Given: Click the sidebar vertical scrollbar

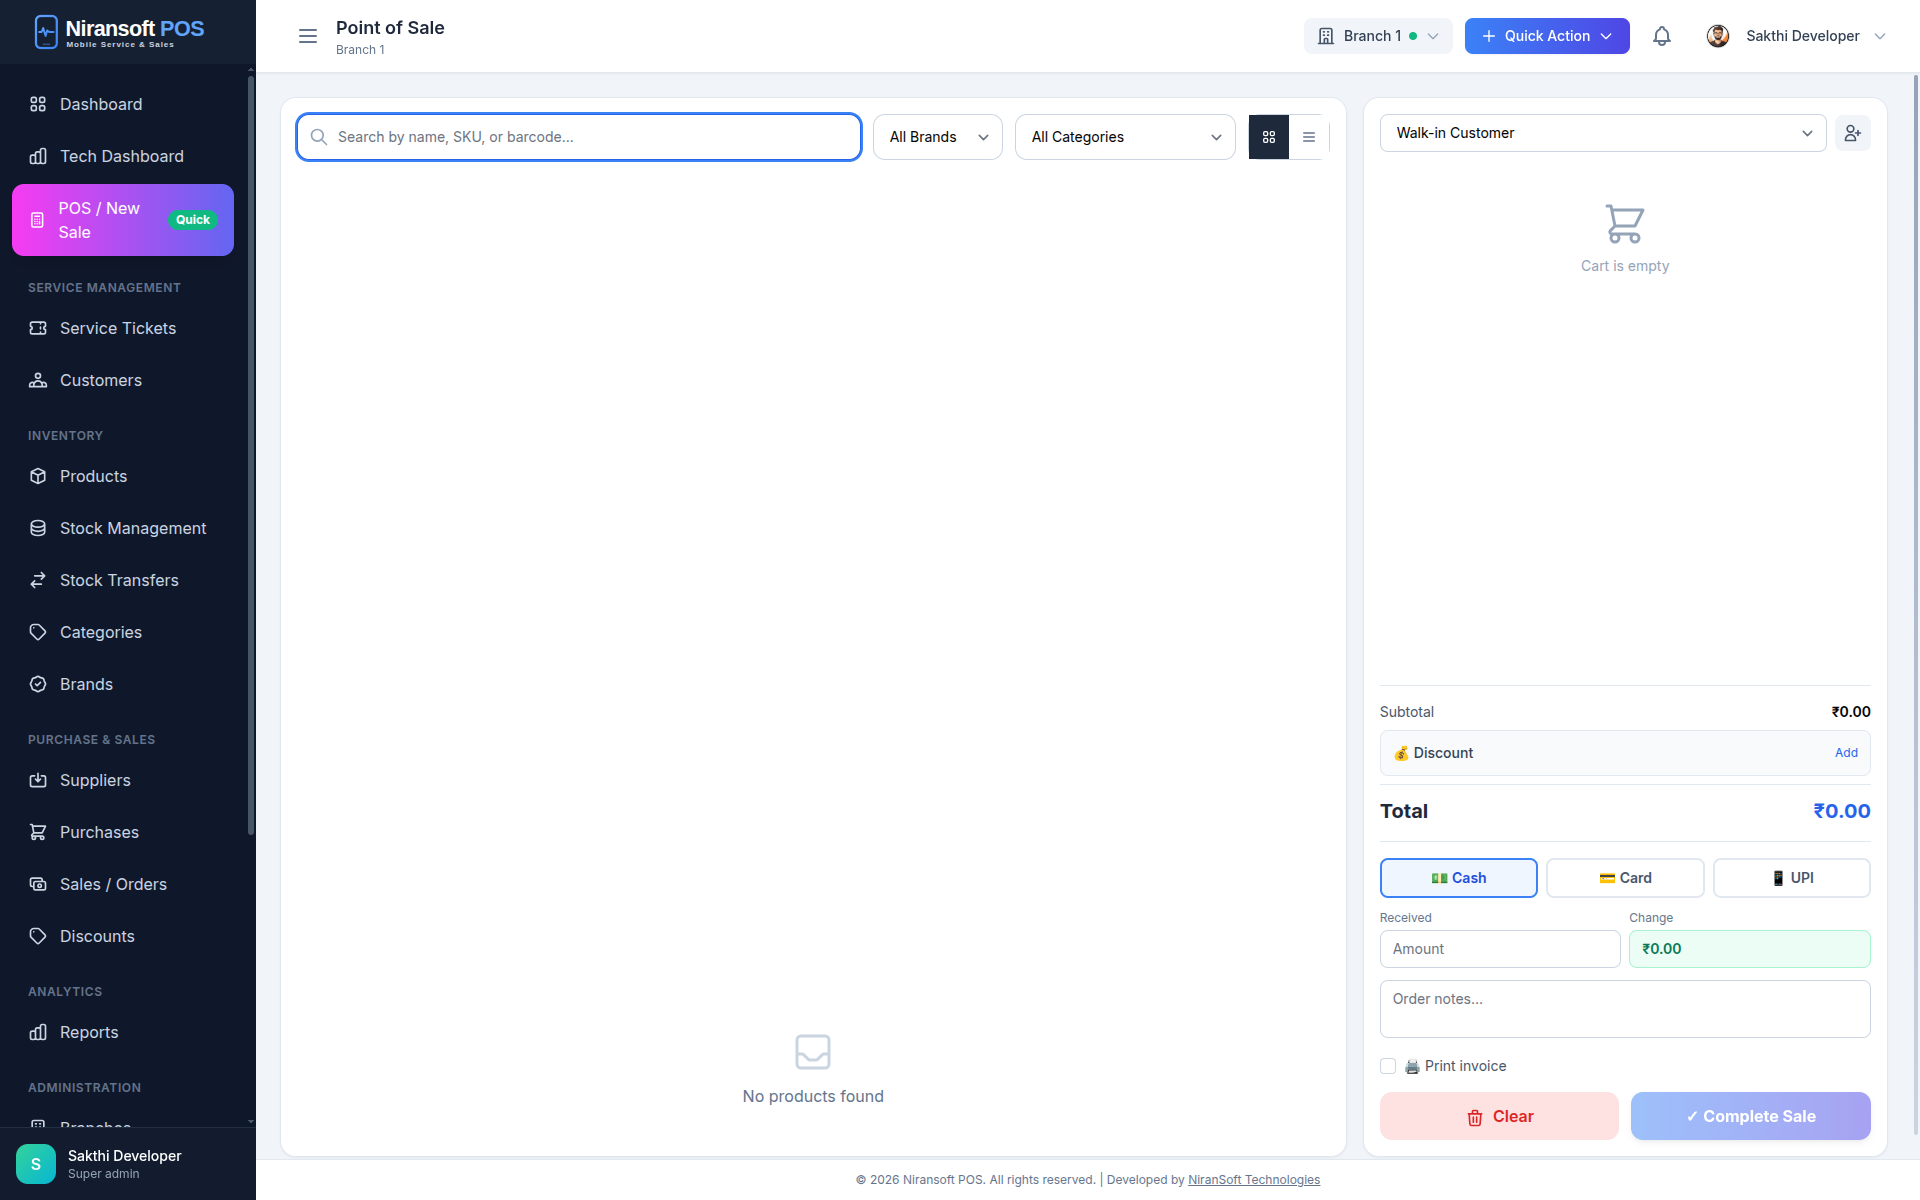Looking at the screenshot, I should pyautogui.click(x=250, y=450).
